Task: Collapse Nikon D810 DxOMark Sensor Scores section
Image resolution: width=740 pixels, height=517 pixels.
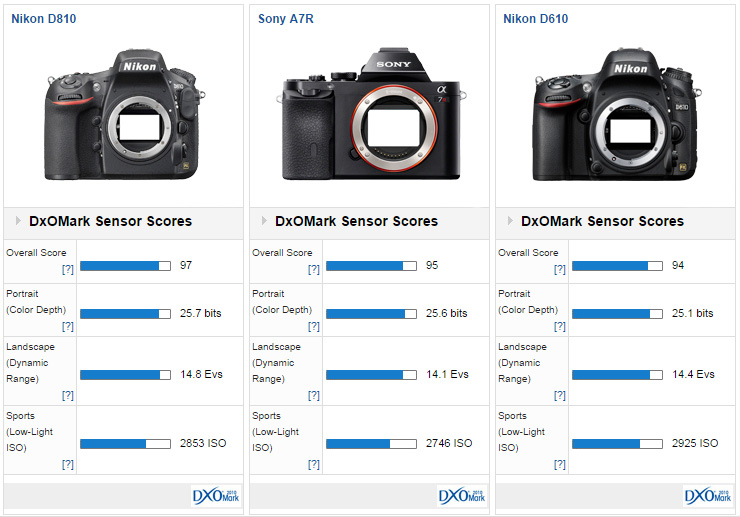Action: [x=18, y=220]
